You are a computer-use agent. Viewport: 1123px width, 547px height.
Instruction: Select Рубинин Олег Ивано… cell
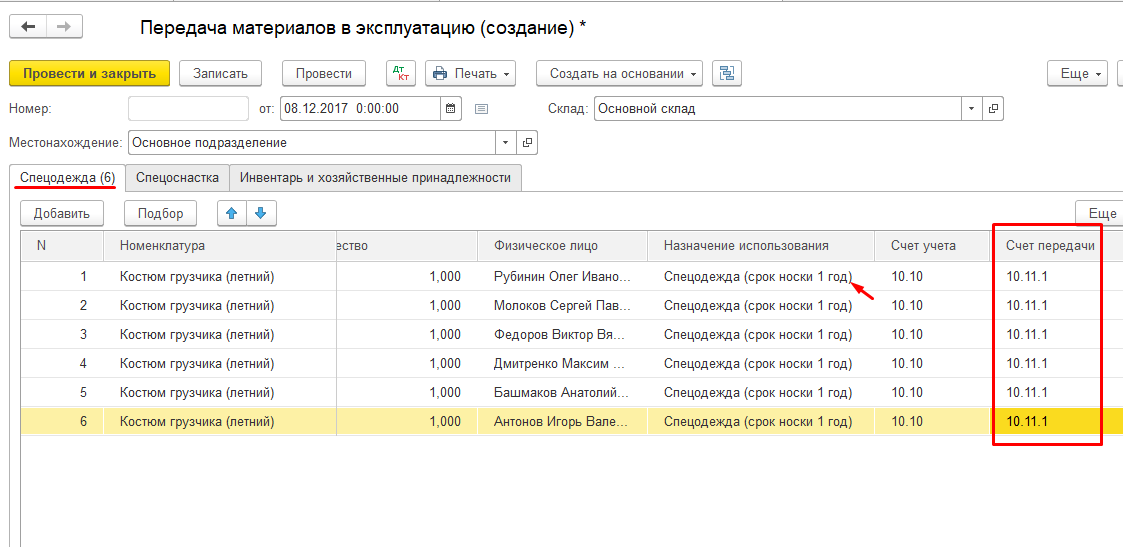point(562,276)
